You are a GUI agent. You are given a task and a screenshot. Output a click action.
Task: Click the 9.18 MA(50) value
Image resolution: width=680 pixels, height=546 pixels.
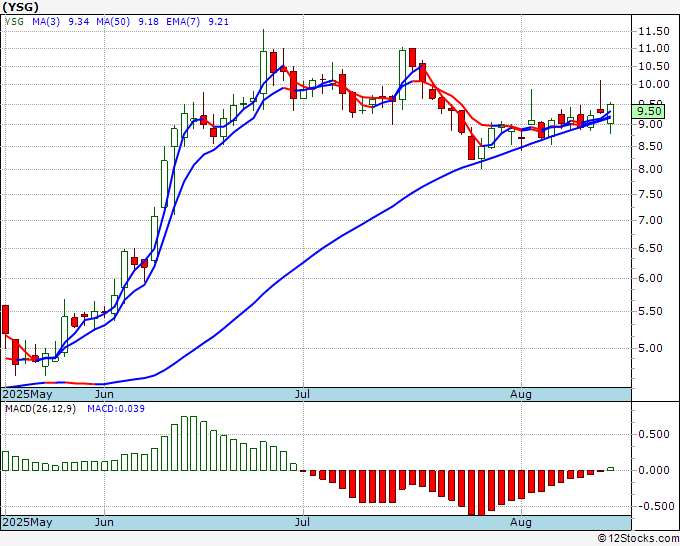pos(148,21)
